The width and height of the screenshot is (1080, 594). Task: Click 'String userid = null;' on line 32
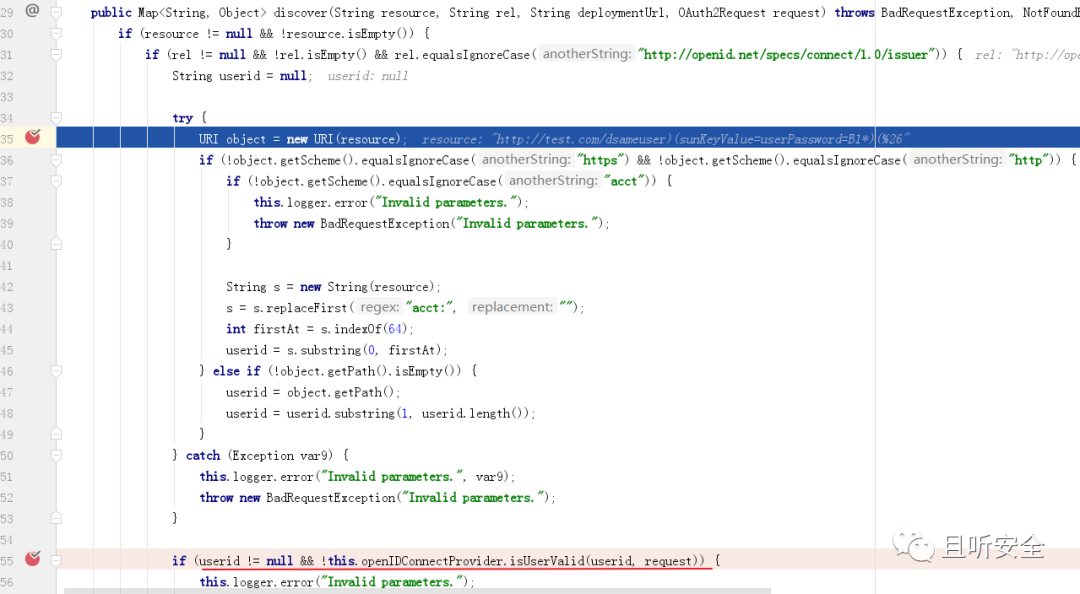(x=242, y=76)
